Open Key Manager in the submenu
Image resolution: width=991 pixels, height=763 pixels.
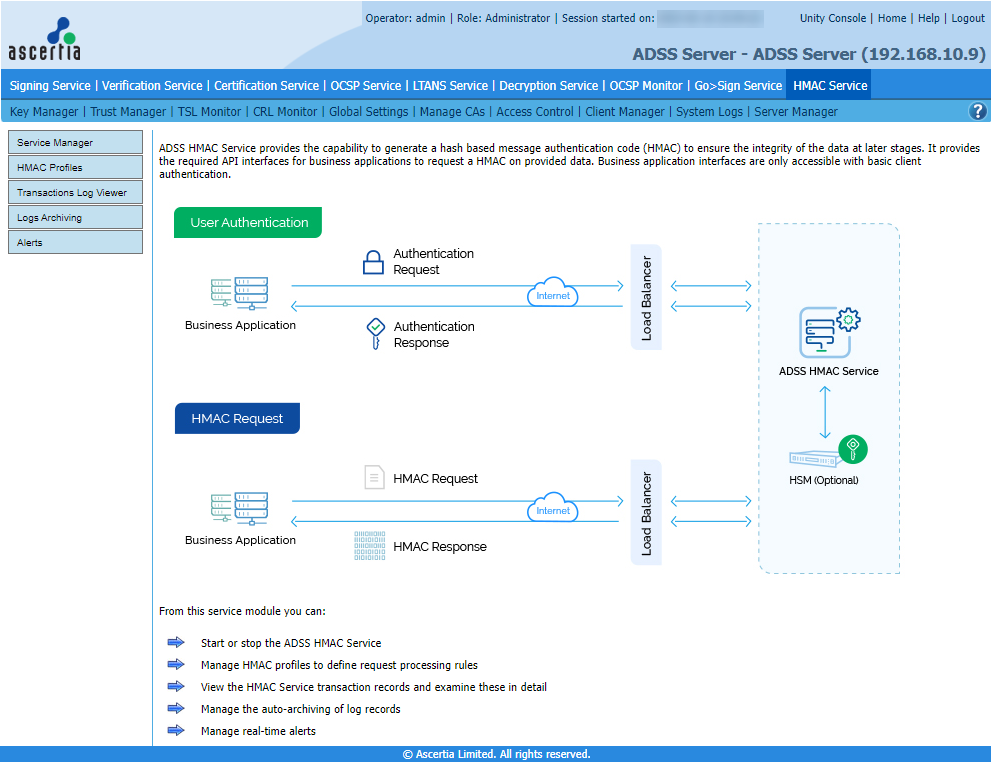tap(44, 112)
